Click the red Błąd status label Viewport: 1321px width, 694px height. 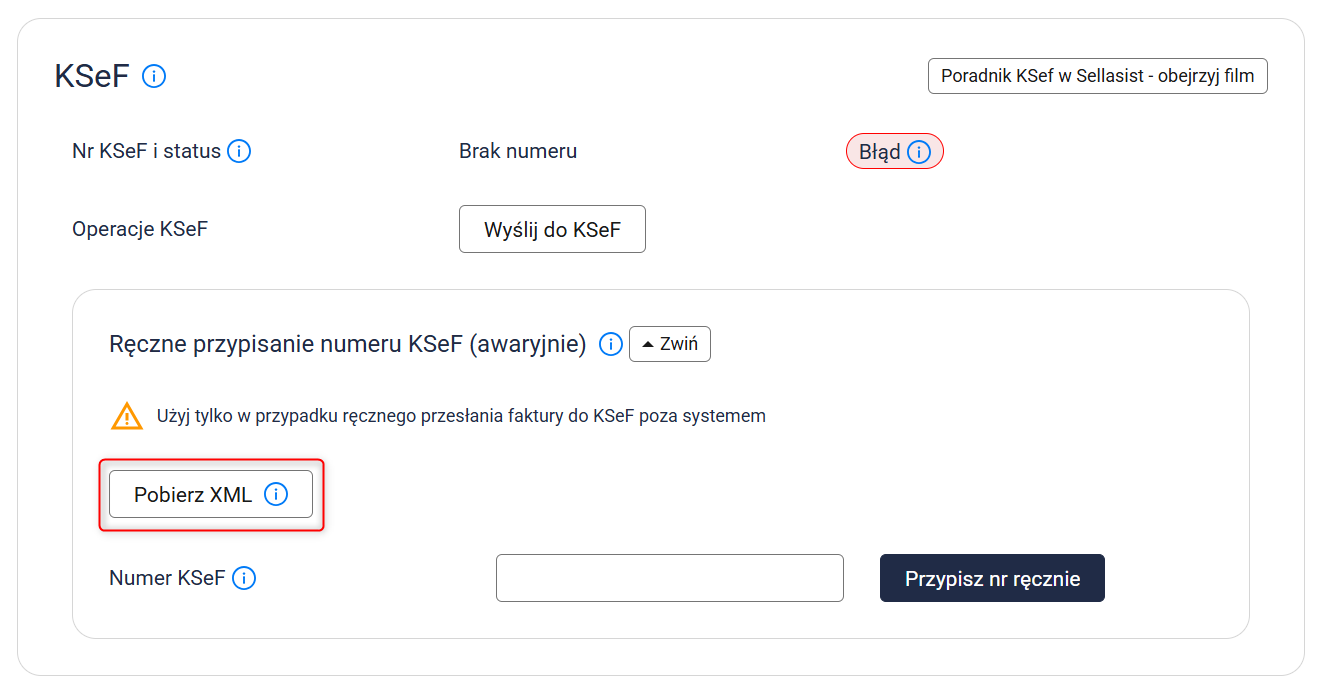tap(879, 152)
